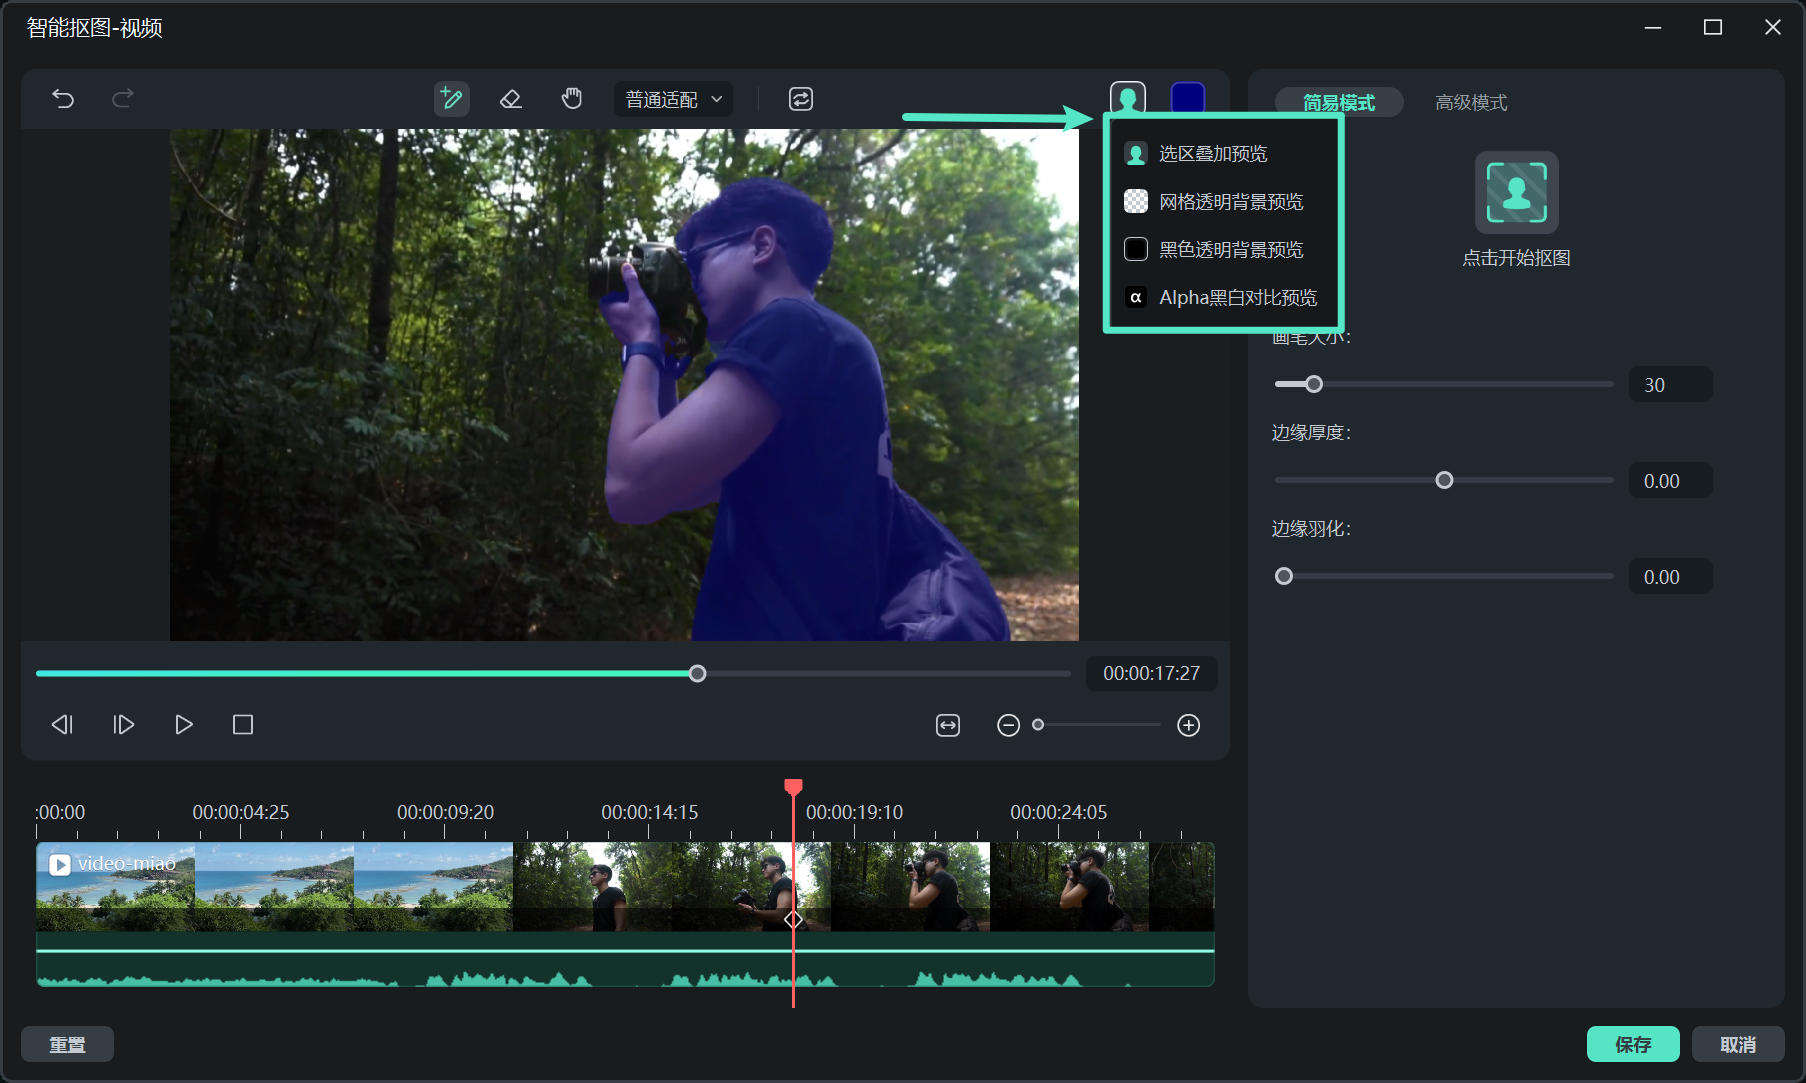The height and width of the screenshot is (1083, 1806).
Task: Choose Alpha黑白对比预览 option
Action: click(1223, 298)
